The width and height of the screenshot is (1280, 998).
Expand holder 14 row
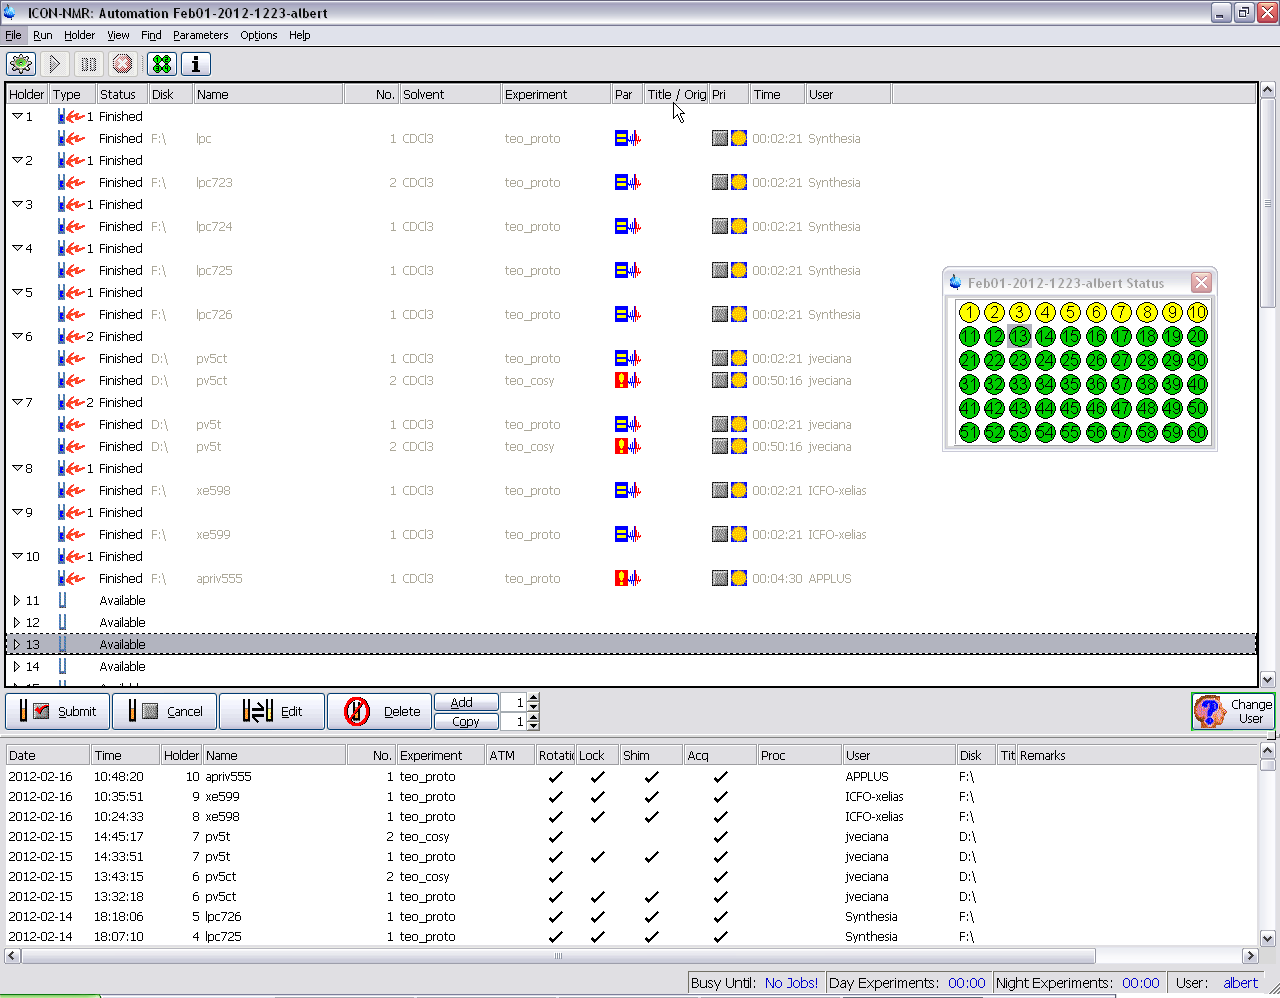[17, 667]
